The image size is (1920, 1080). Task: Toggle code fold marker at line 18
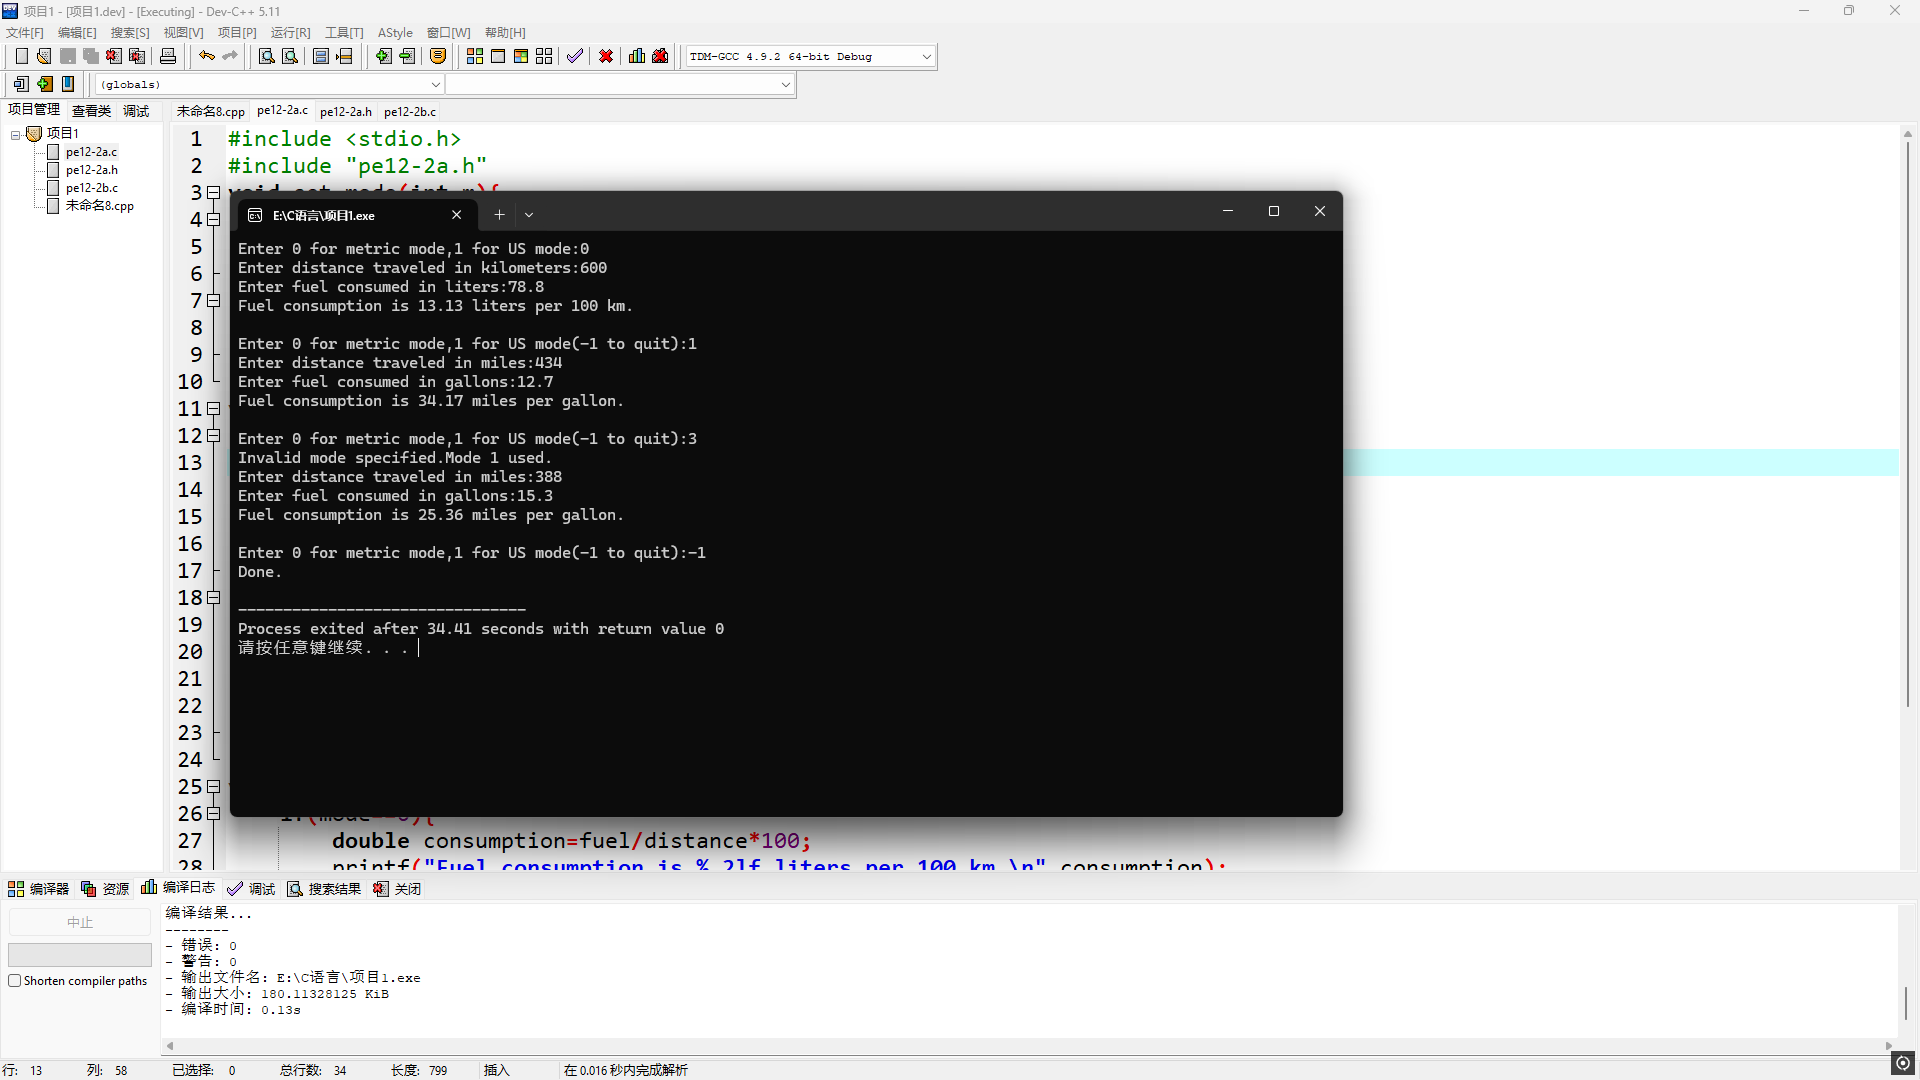213,598
